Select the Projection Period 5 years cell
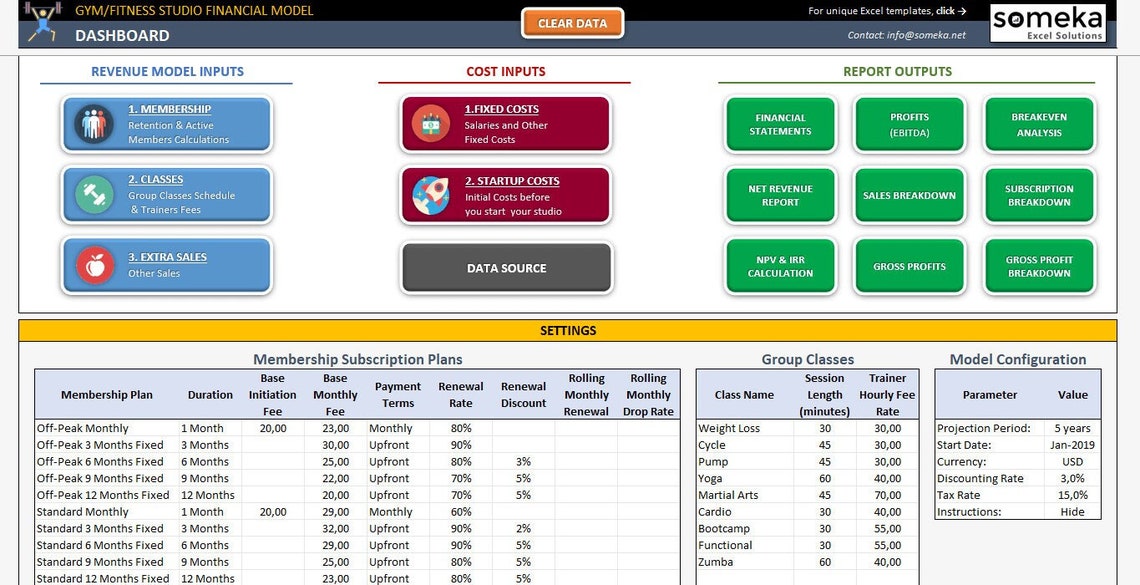The image size is (1140, 585). pyautogui.click(x=1072, y=428)
